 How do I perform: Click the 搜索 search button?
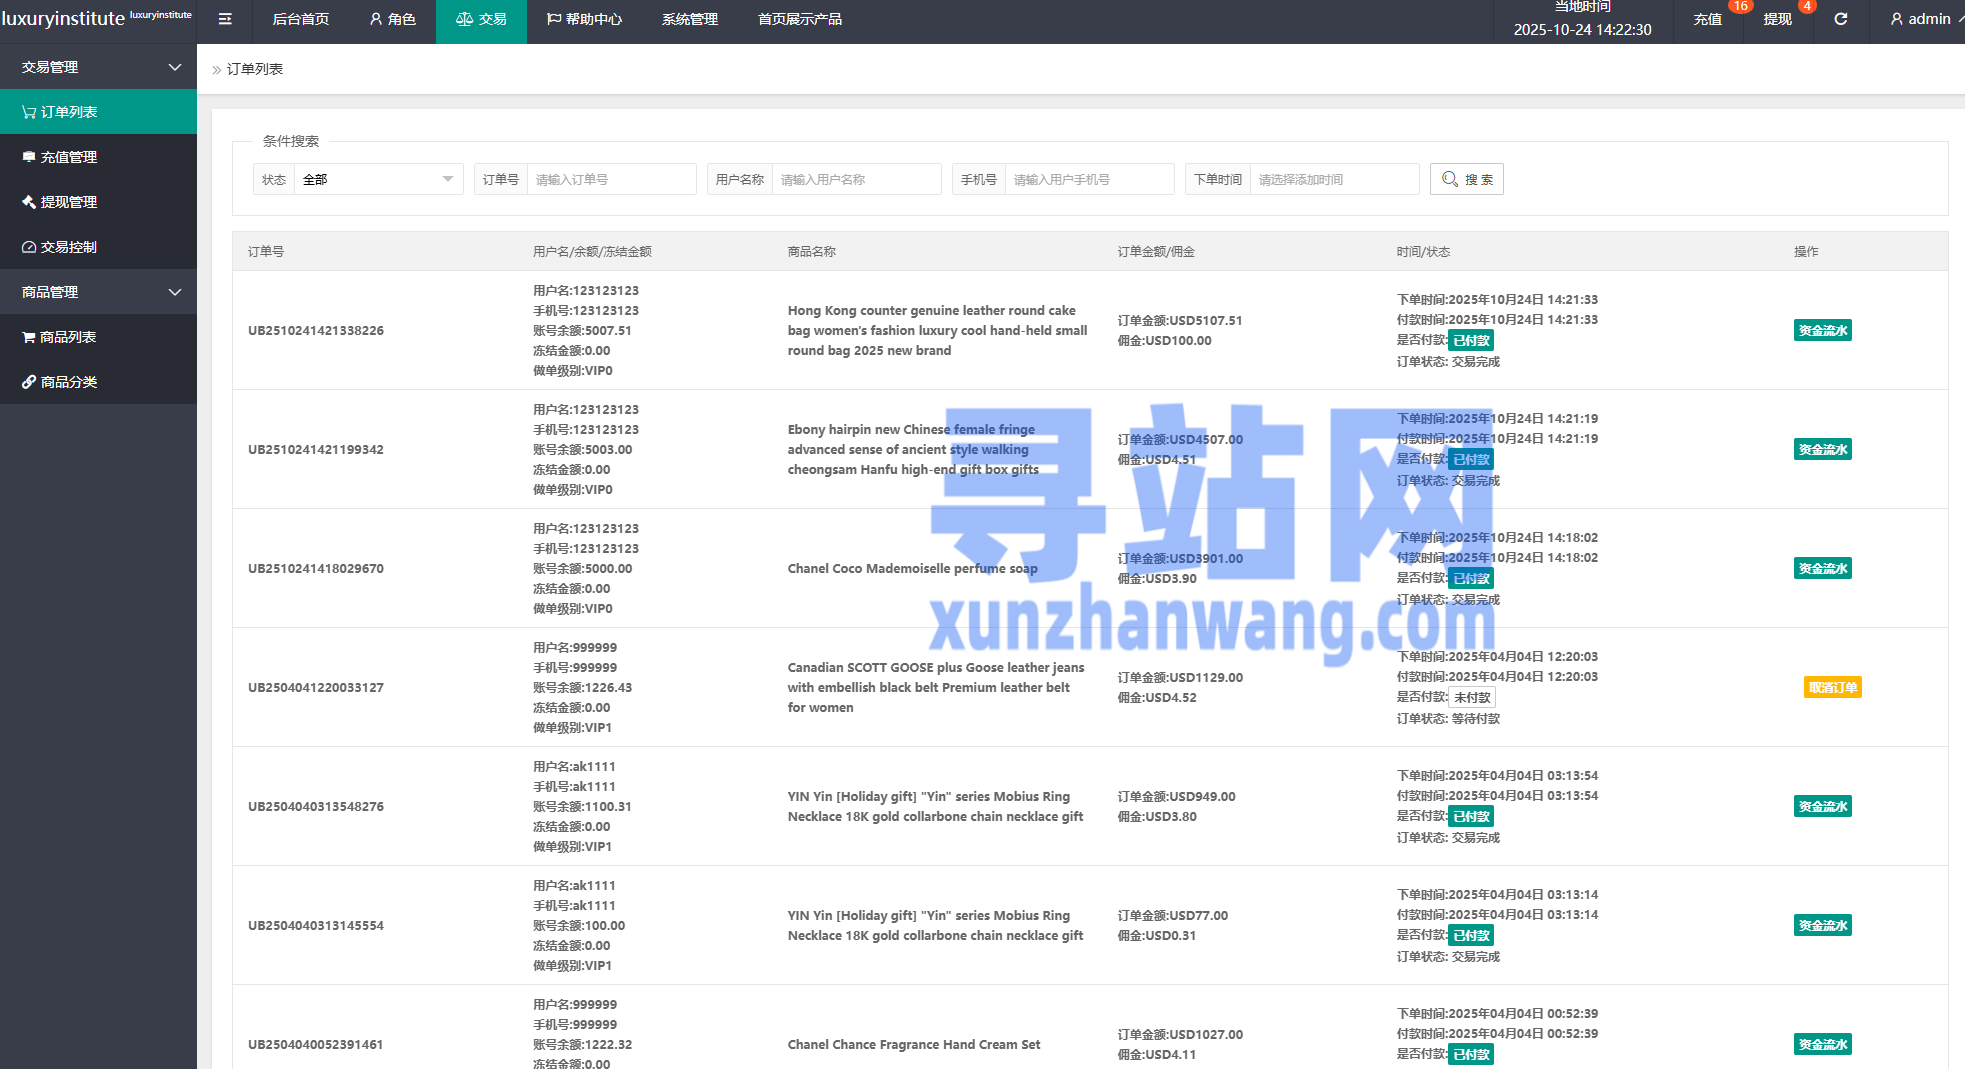(1466, 179)
